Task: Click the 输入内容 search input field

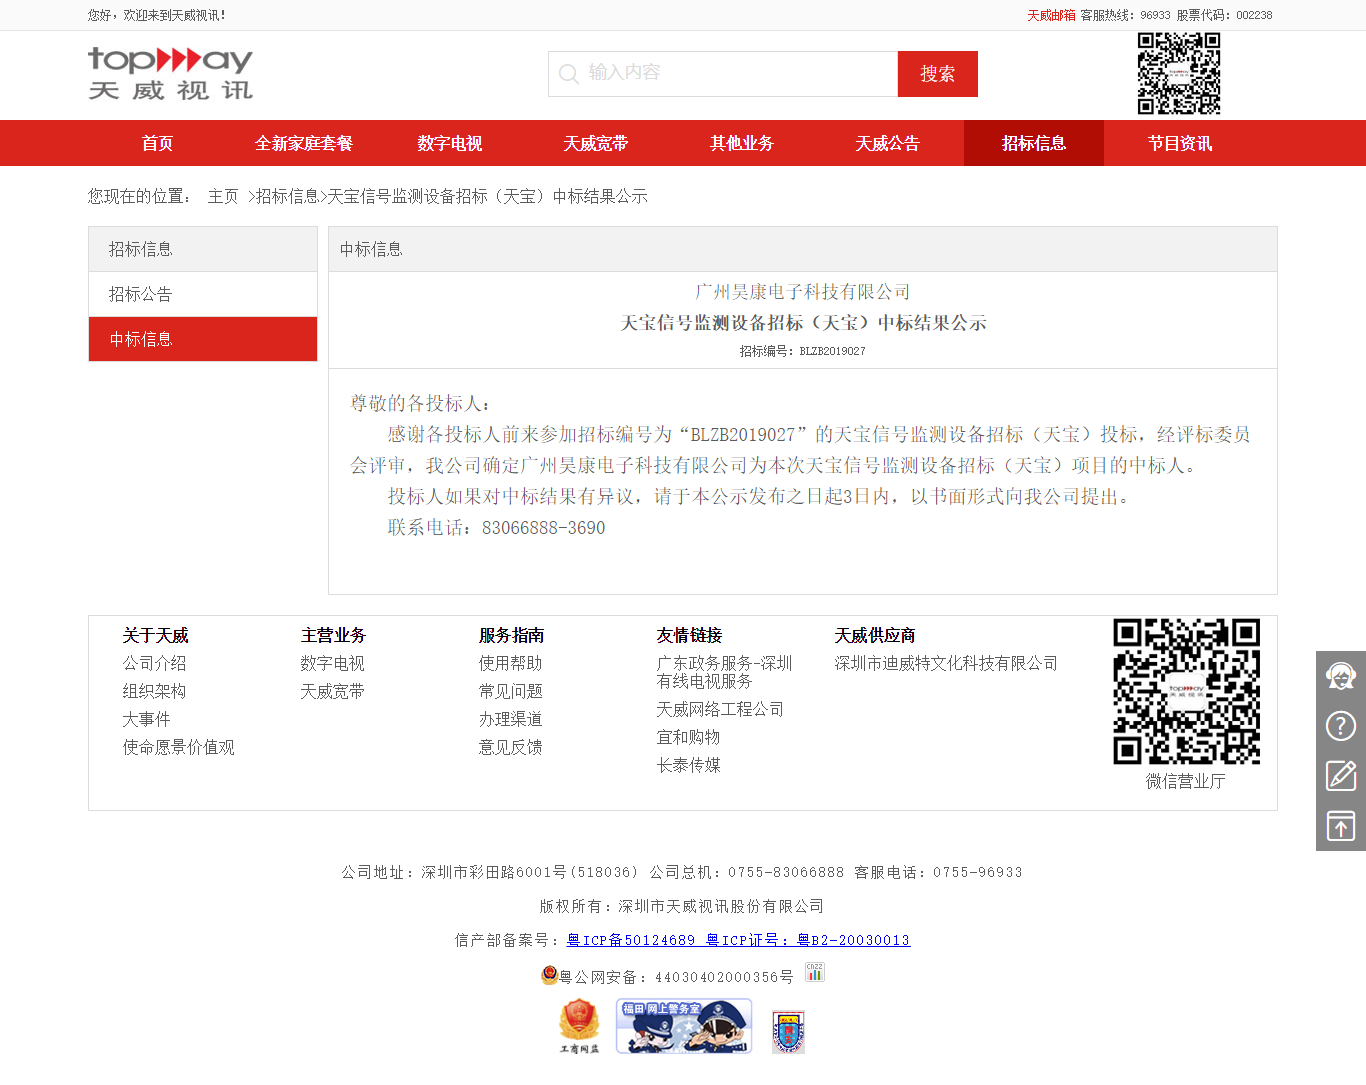Action: coord(723,74)
